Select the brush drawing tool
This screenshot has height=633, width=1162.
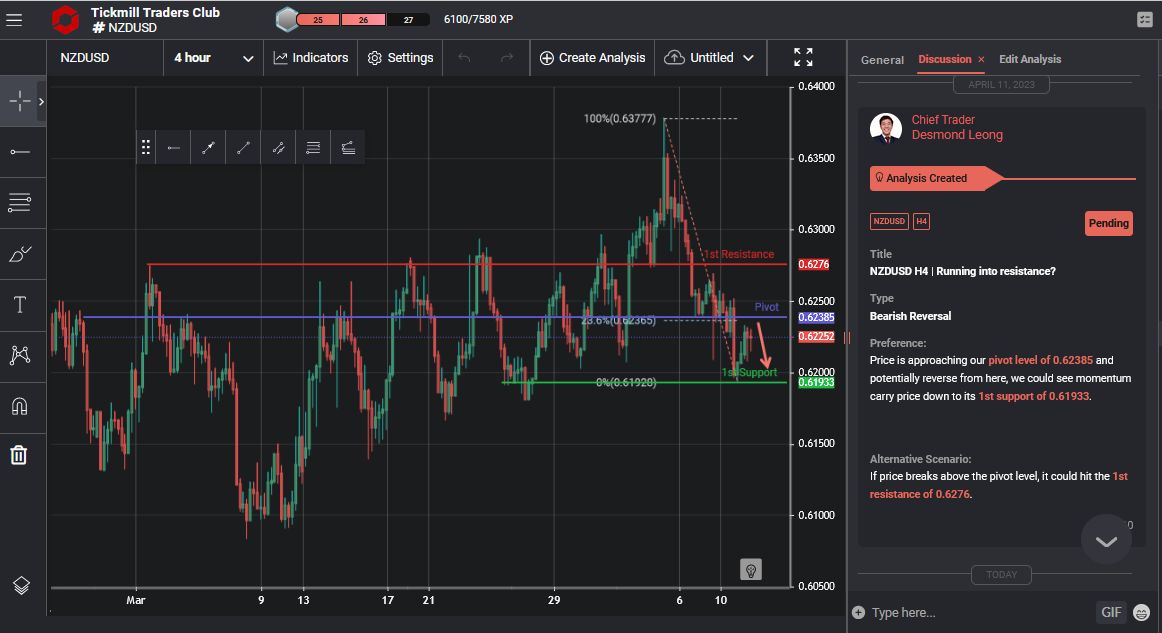pyautogui.click(x=20, y=253)
